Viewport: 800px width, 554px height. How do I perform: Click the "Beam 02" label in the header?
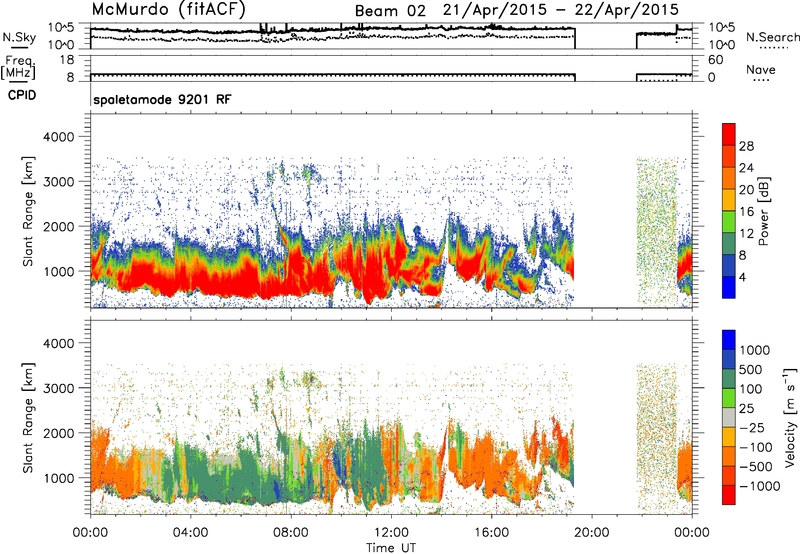tap(390, 11)
